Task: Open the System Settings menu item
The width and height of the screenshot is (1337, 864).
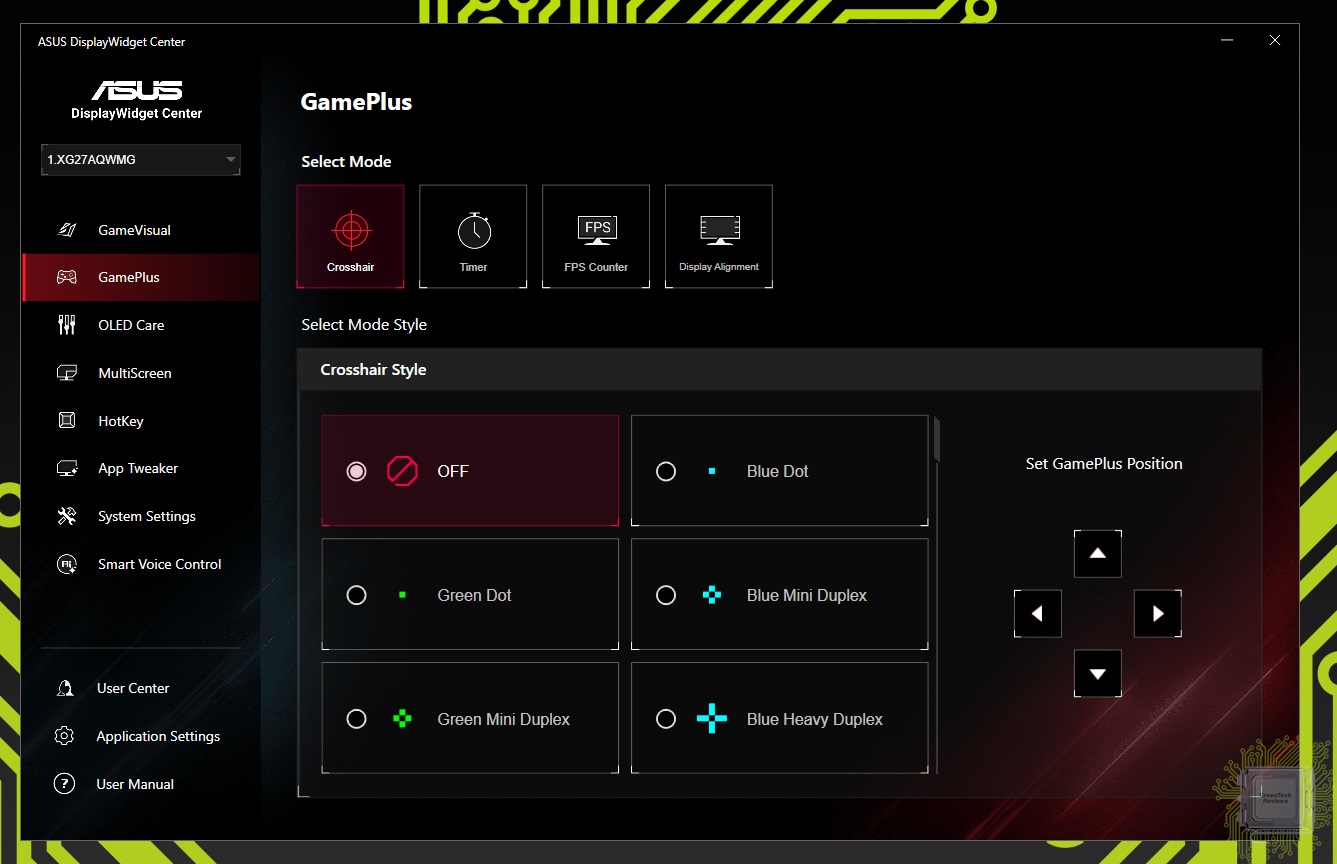Action: [x=146, y=516]
